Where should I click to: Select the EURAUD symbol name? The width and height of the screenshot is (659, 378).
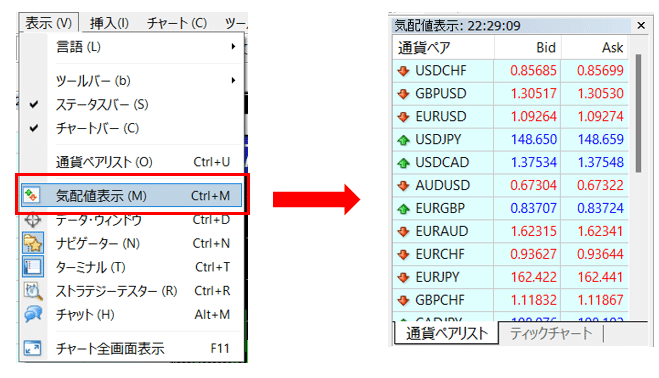coord(442,231)
